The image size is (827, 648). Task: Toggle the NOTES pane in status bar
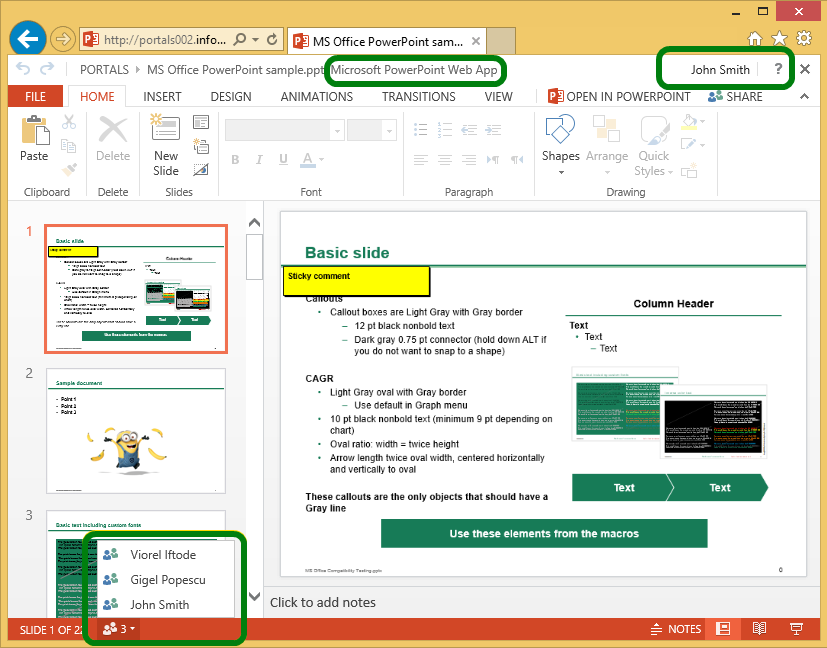tap(676, 628)
